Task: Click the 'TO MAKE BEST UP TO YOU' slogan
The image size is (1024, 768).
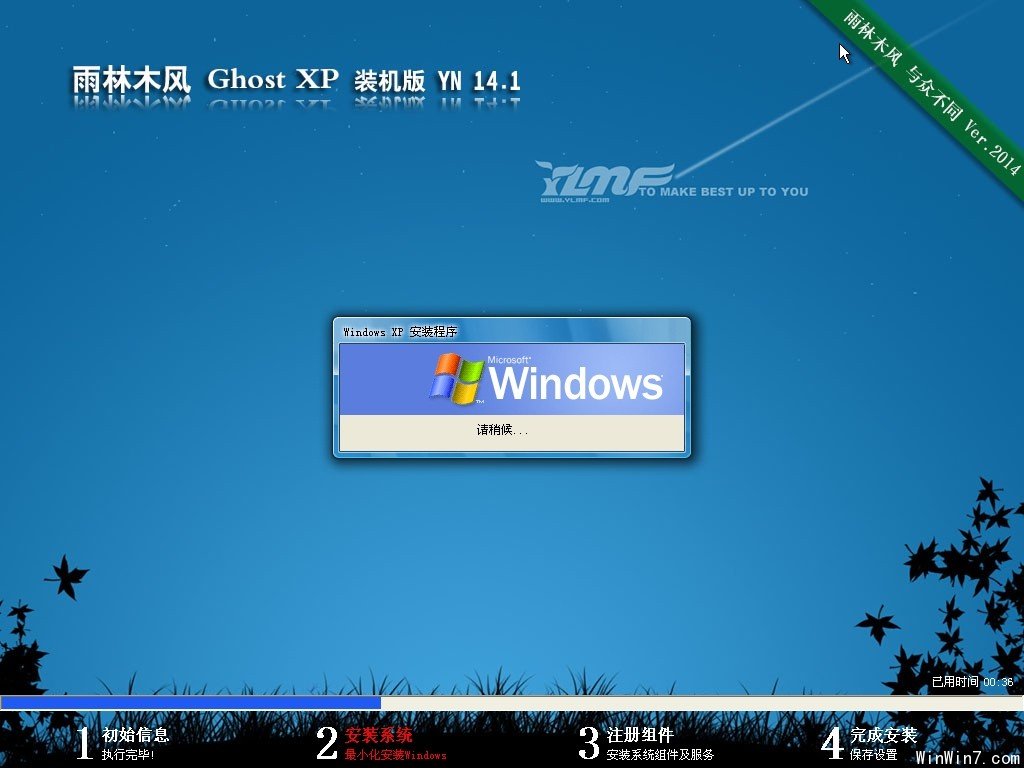Action: click(723, 192)
